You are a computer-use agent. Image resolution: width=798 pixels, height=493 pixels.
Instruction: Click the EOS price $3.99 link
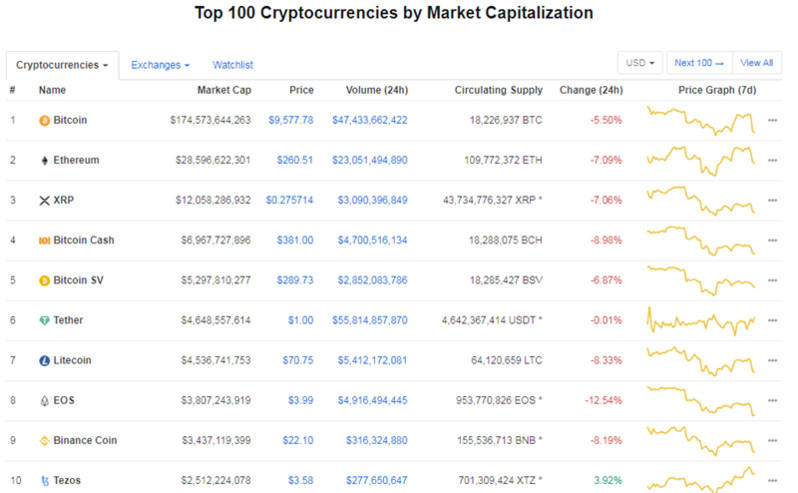tap(301, 400)
